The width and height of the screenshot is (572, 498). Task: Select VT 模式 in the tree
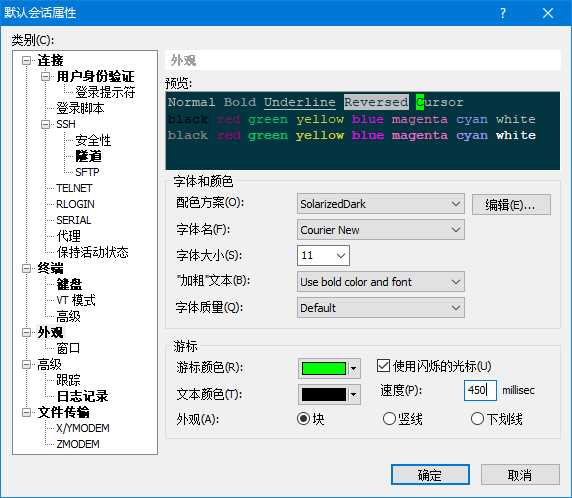coord(76,300)
